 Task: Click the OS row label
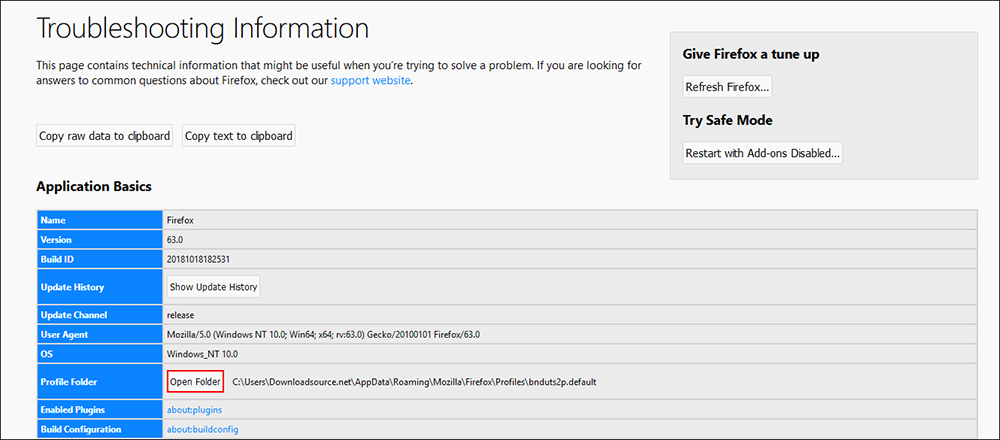[x=100, y=353]
